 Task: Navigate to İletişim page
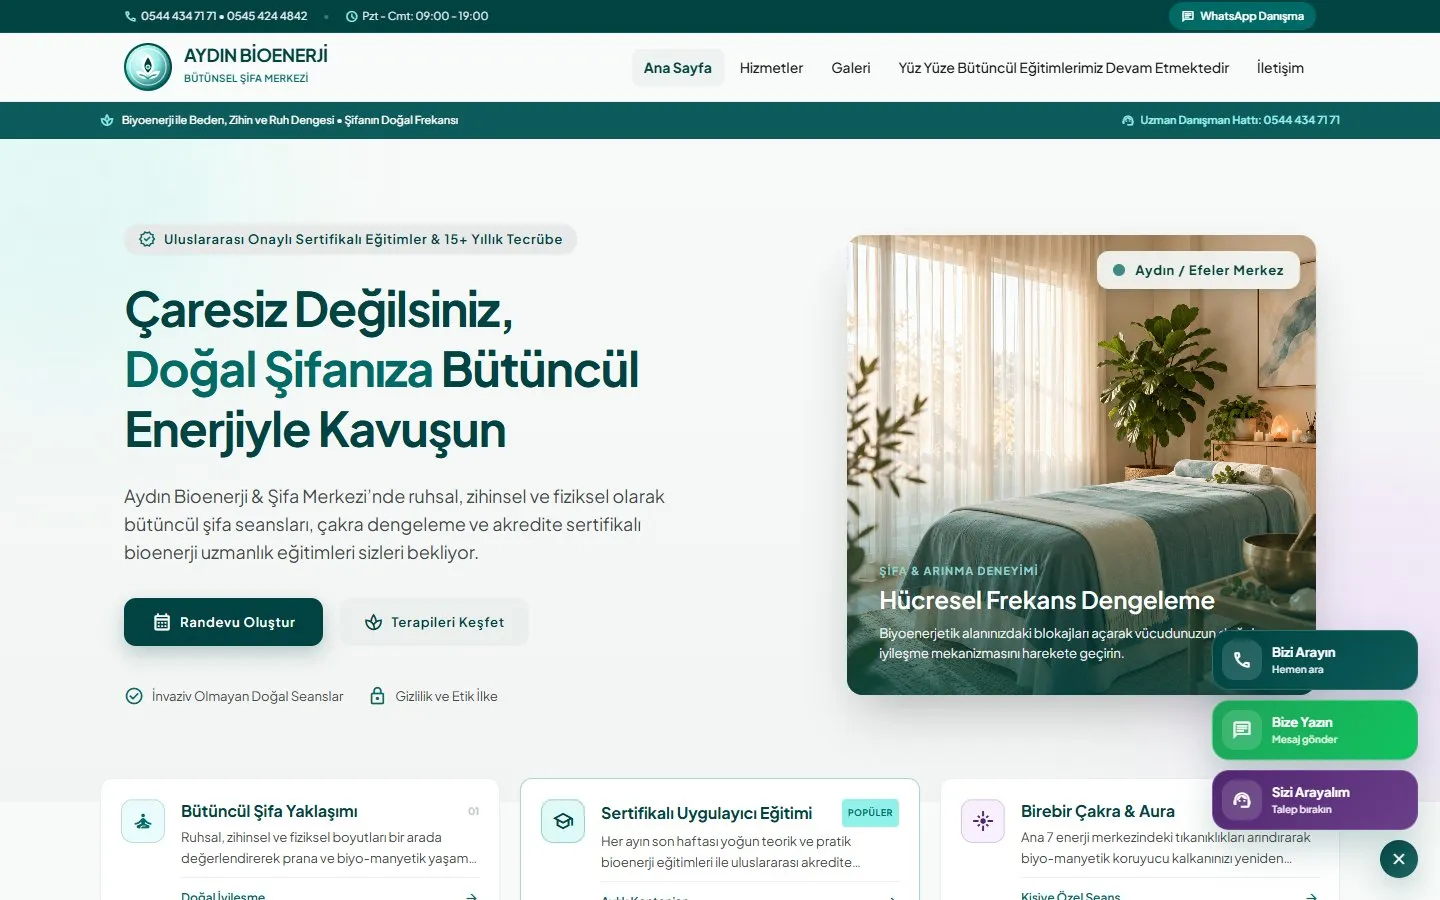1280,68
